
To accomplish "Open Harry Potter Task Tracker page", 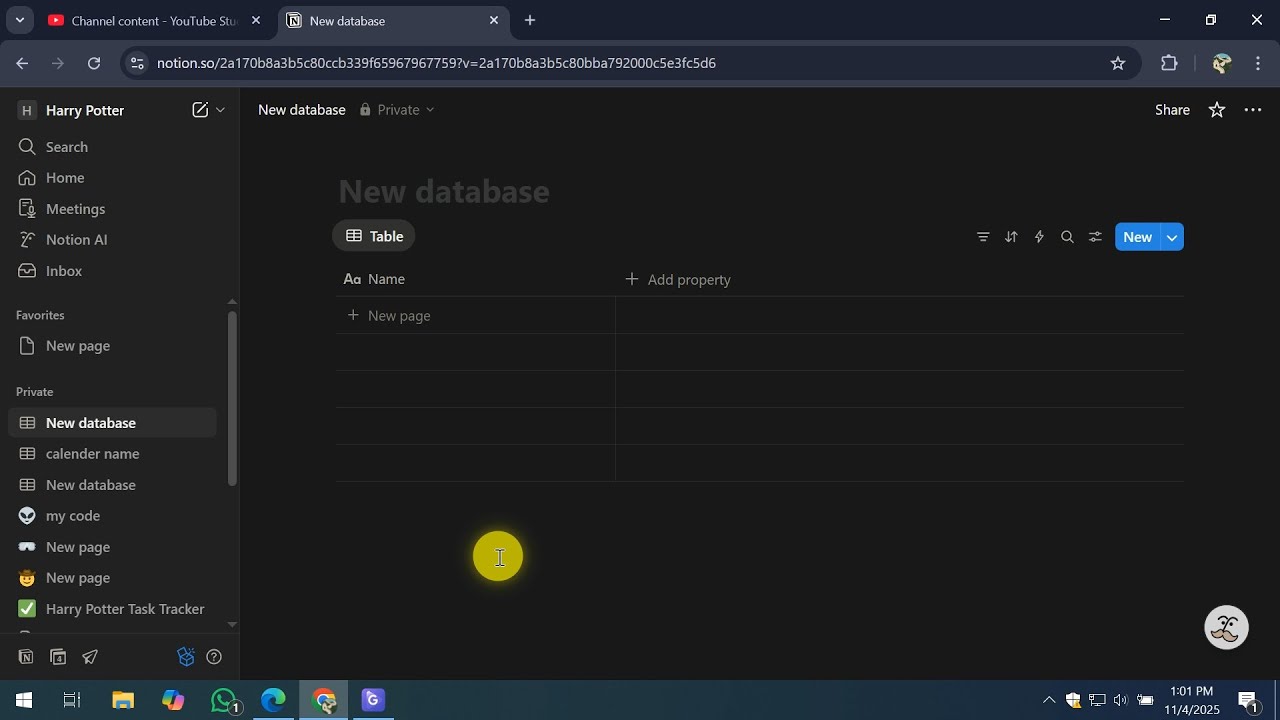I will pyautogui.click(x=112, y=609).
